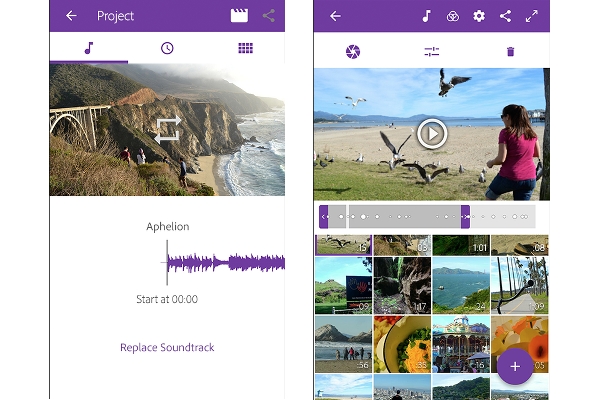Select the selected :15 seagull clip thumbnail
600x400 pixels.
pos(343,245)
